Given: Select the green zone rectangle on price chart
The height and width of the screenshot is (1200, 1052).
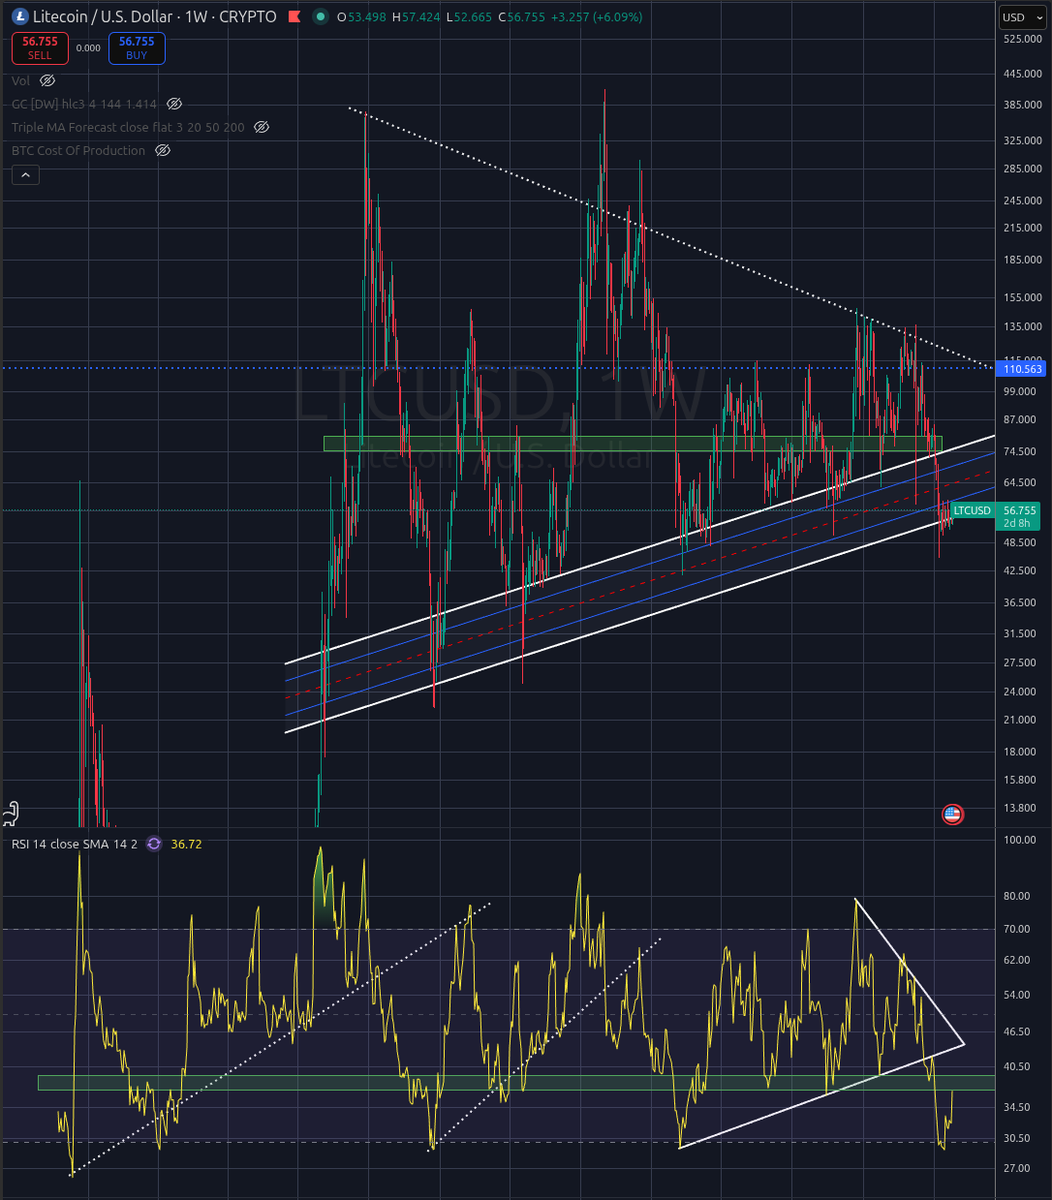Looking at the screenshot, I should point(633,443).
